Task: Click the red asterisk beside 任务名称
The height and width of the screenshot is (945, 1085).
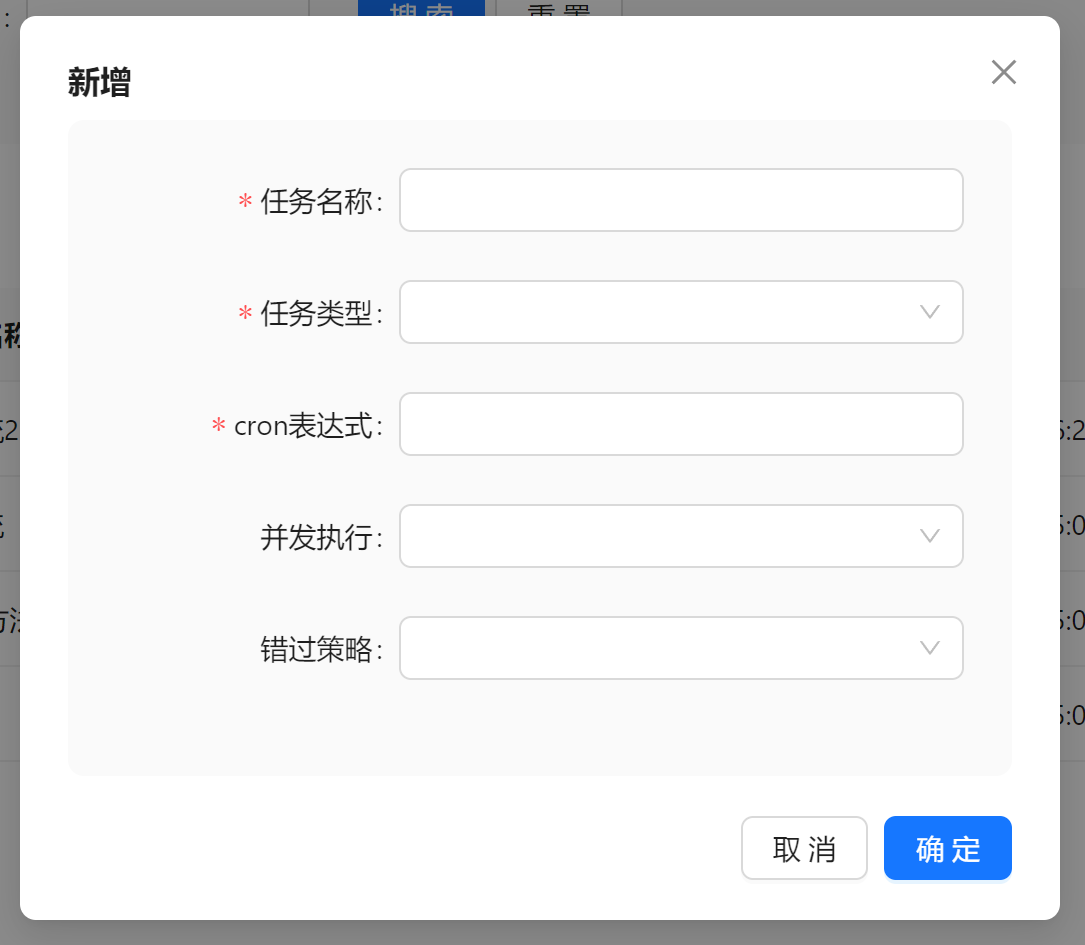Action: (244, 203)
